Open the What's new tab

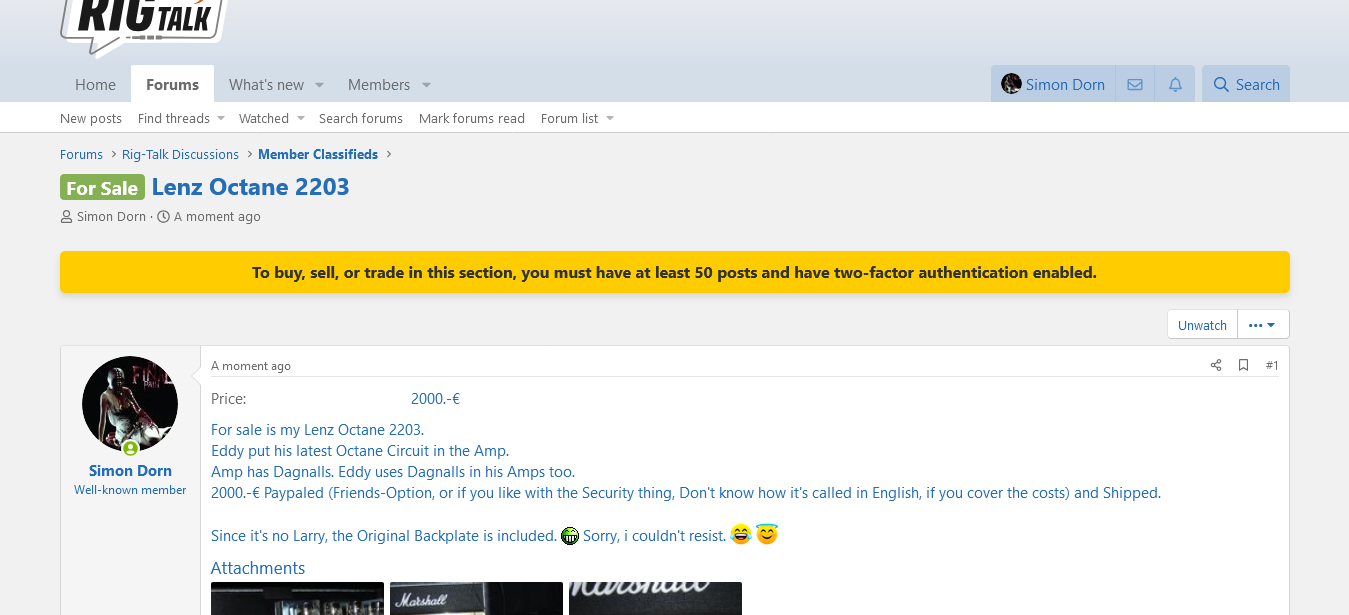point(266,85)
